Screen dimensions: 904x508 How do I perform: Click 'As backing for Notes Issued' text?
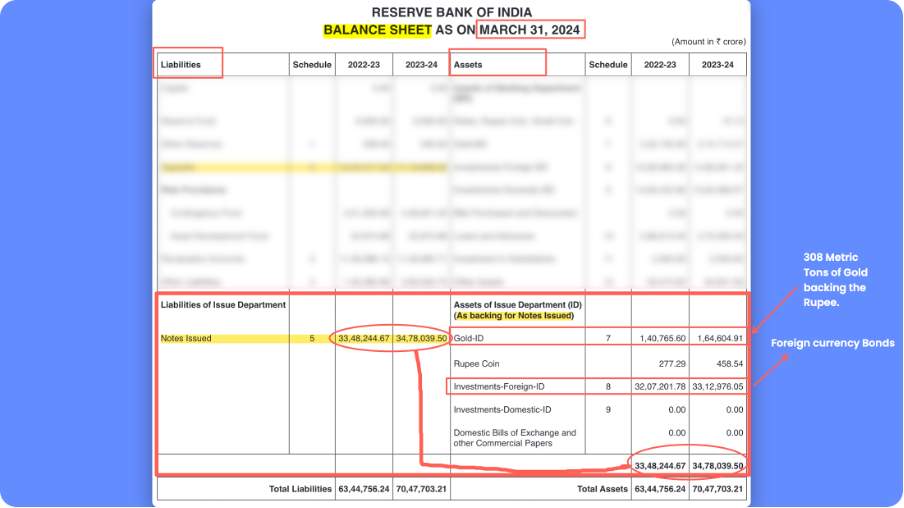coord(514,315)
